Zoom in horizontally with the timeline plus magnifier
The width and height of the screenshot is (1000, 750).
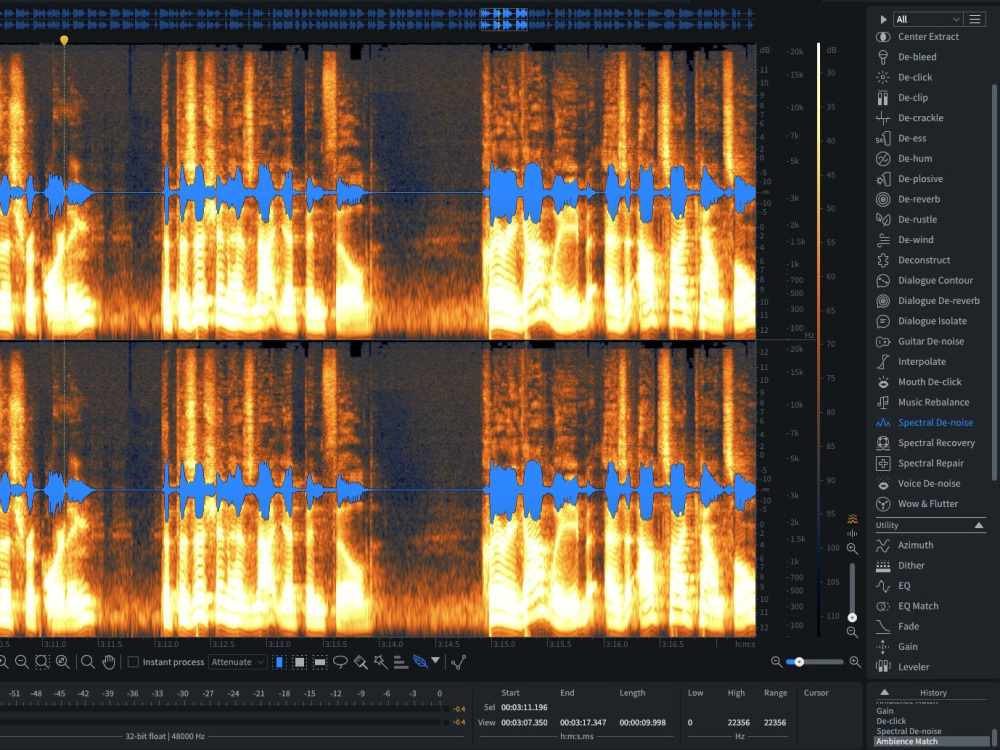tap(855, 662)
